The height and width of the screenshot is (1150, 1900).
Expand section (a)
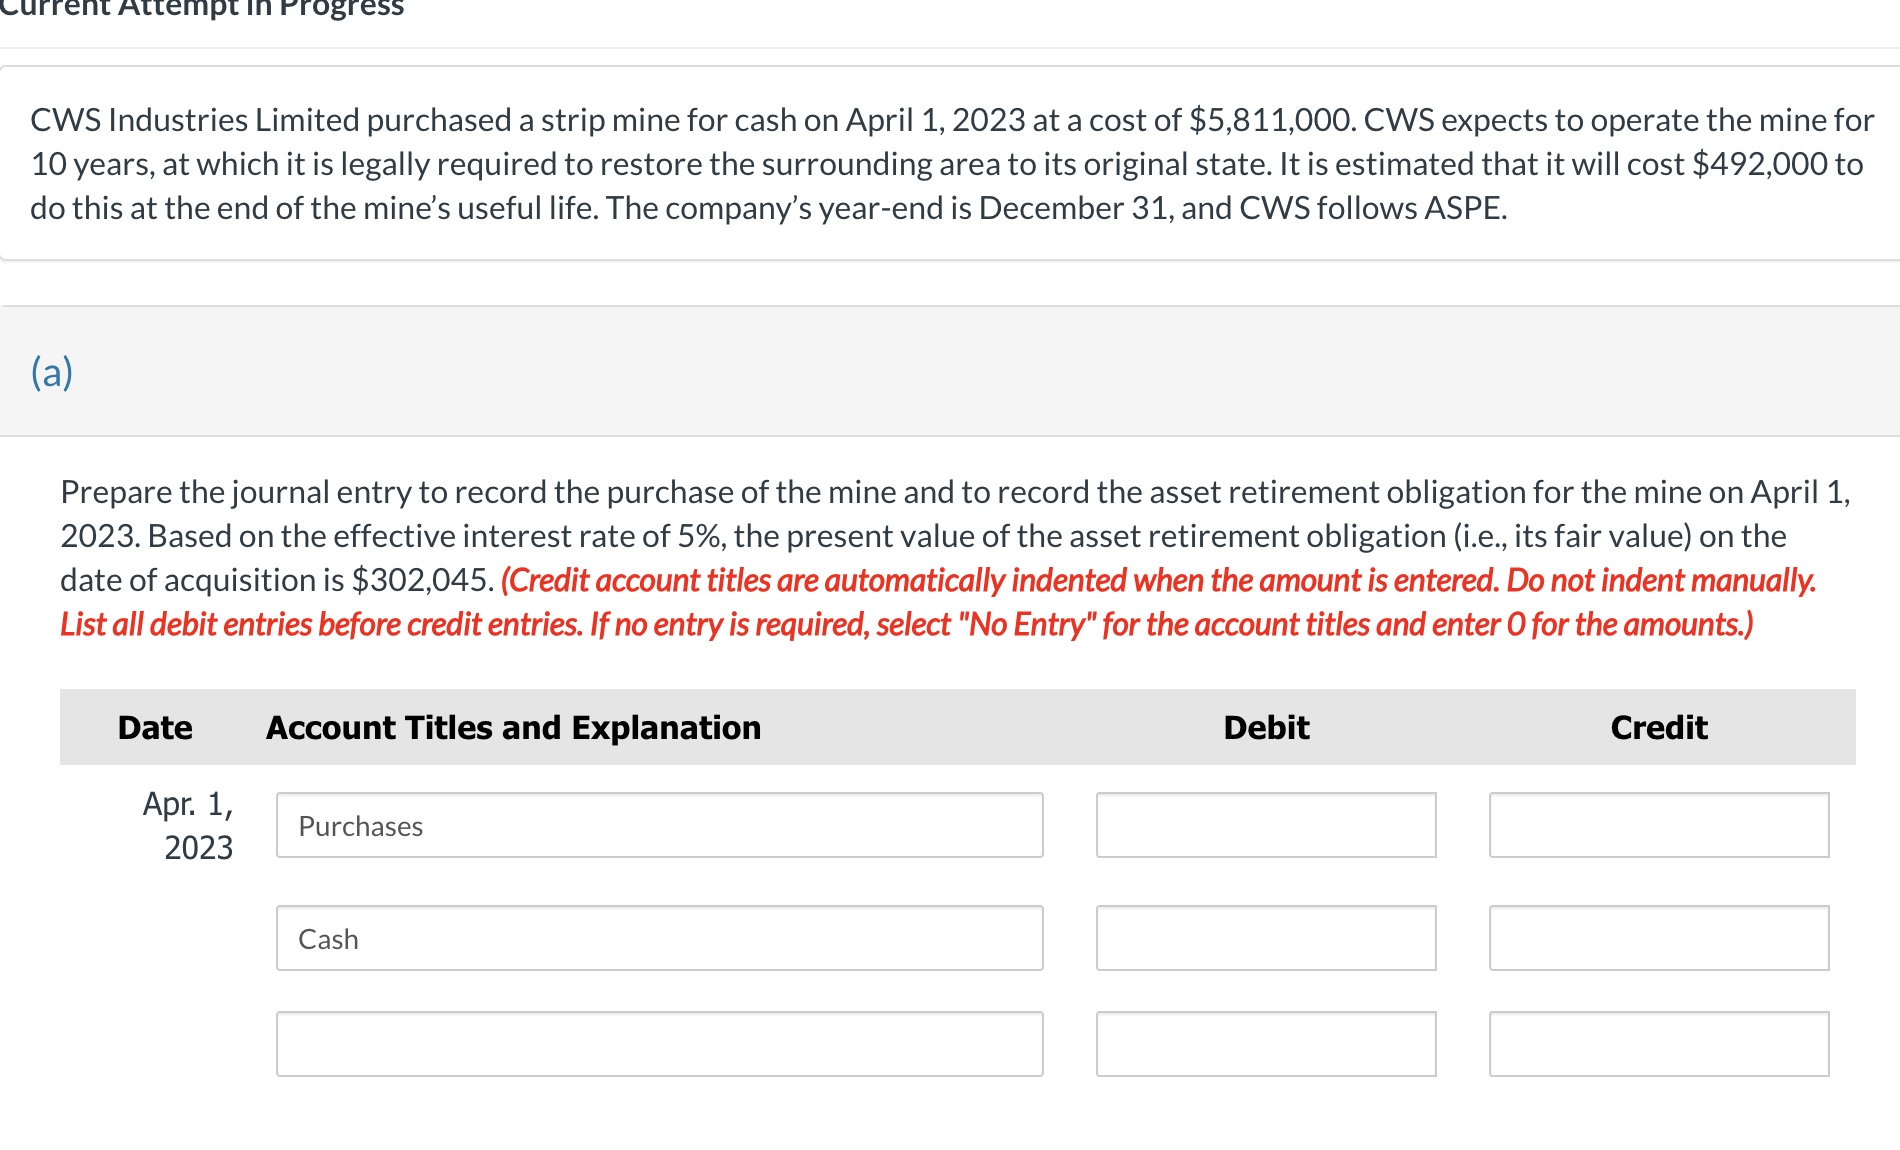[52, 371]
